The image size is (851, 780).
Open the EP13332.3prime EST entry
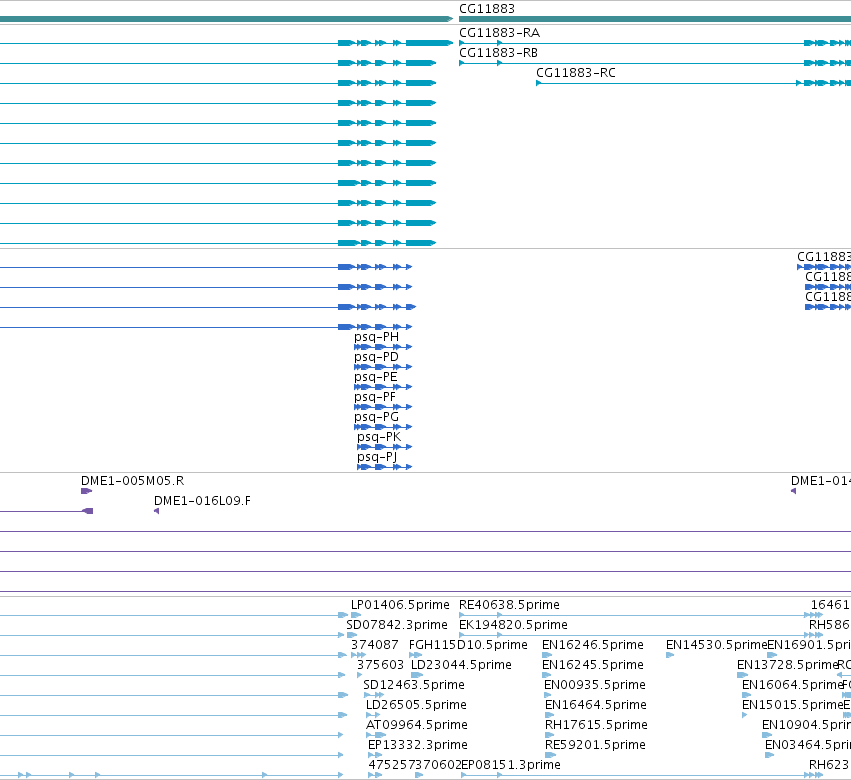pos(417,746)
